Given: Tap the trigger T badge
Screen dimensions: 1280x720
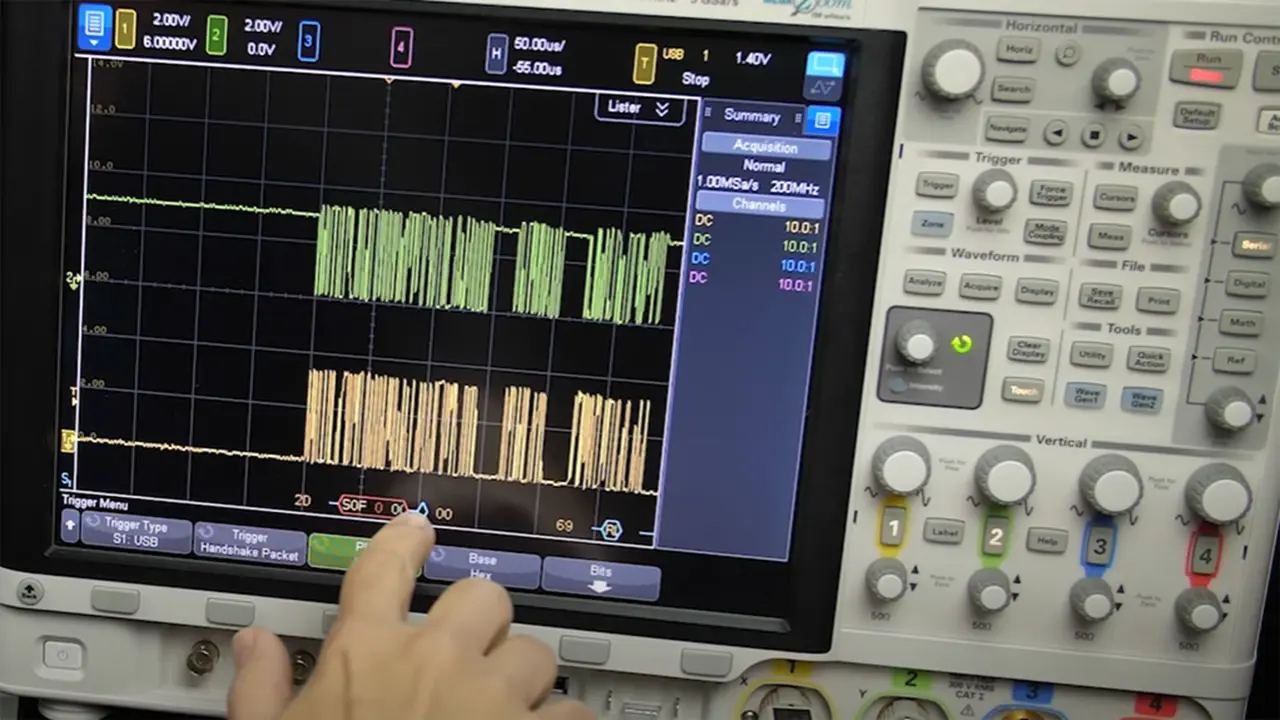Looking at the screenshot, I should (644, 64).
